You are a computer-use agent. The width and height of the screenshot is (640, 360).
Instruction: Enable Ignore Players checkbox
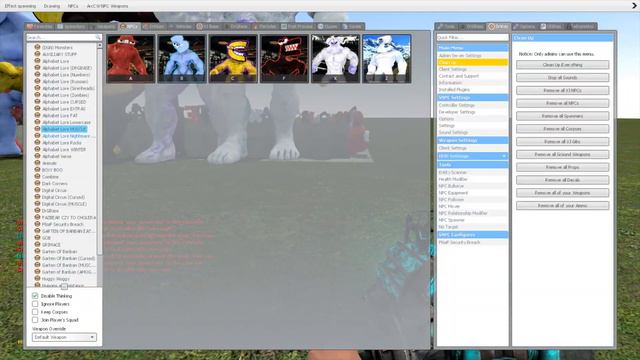pos(35,304)
